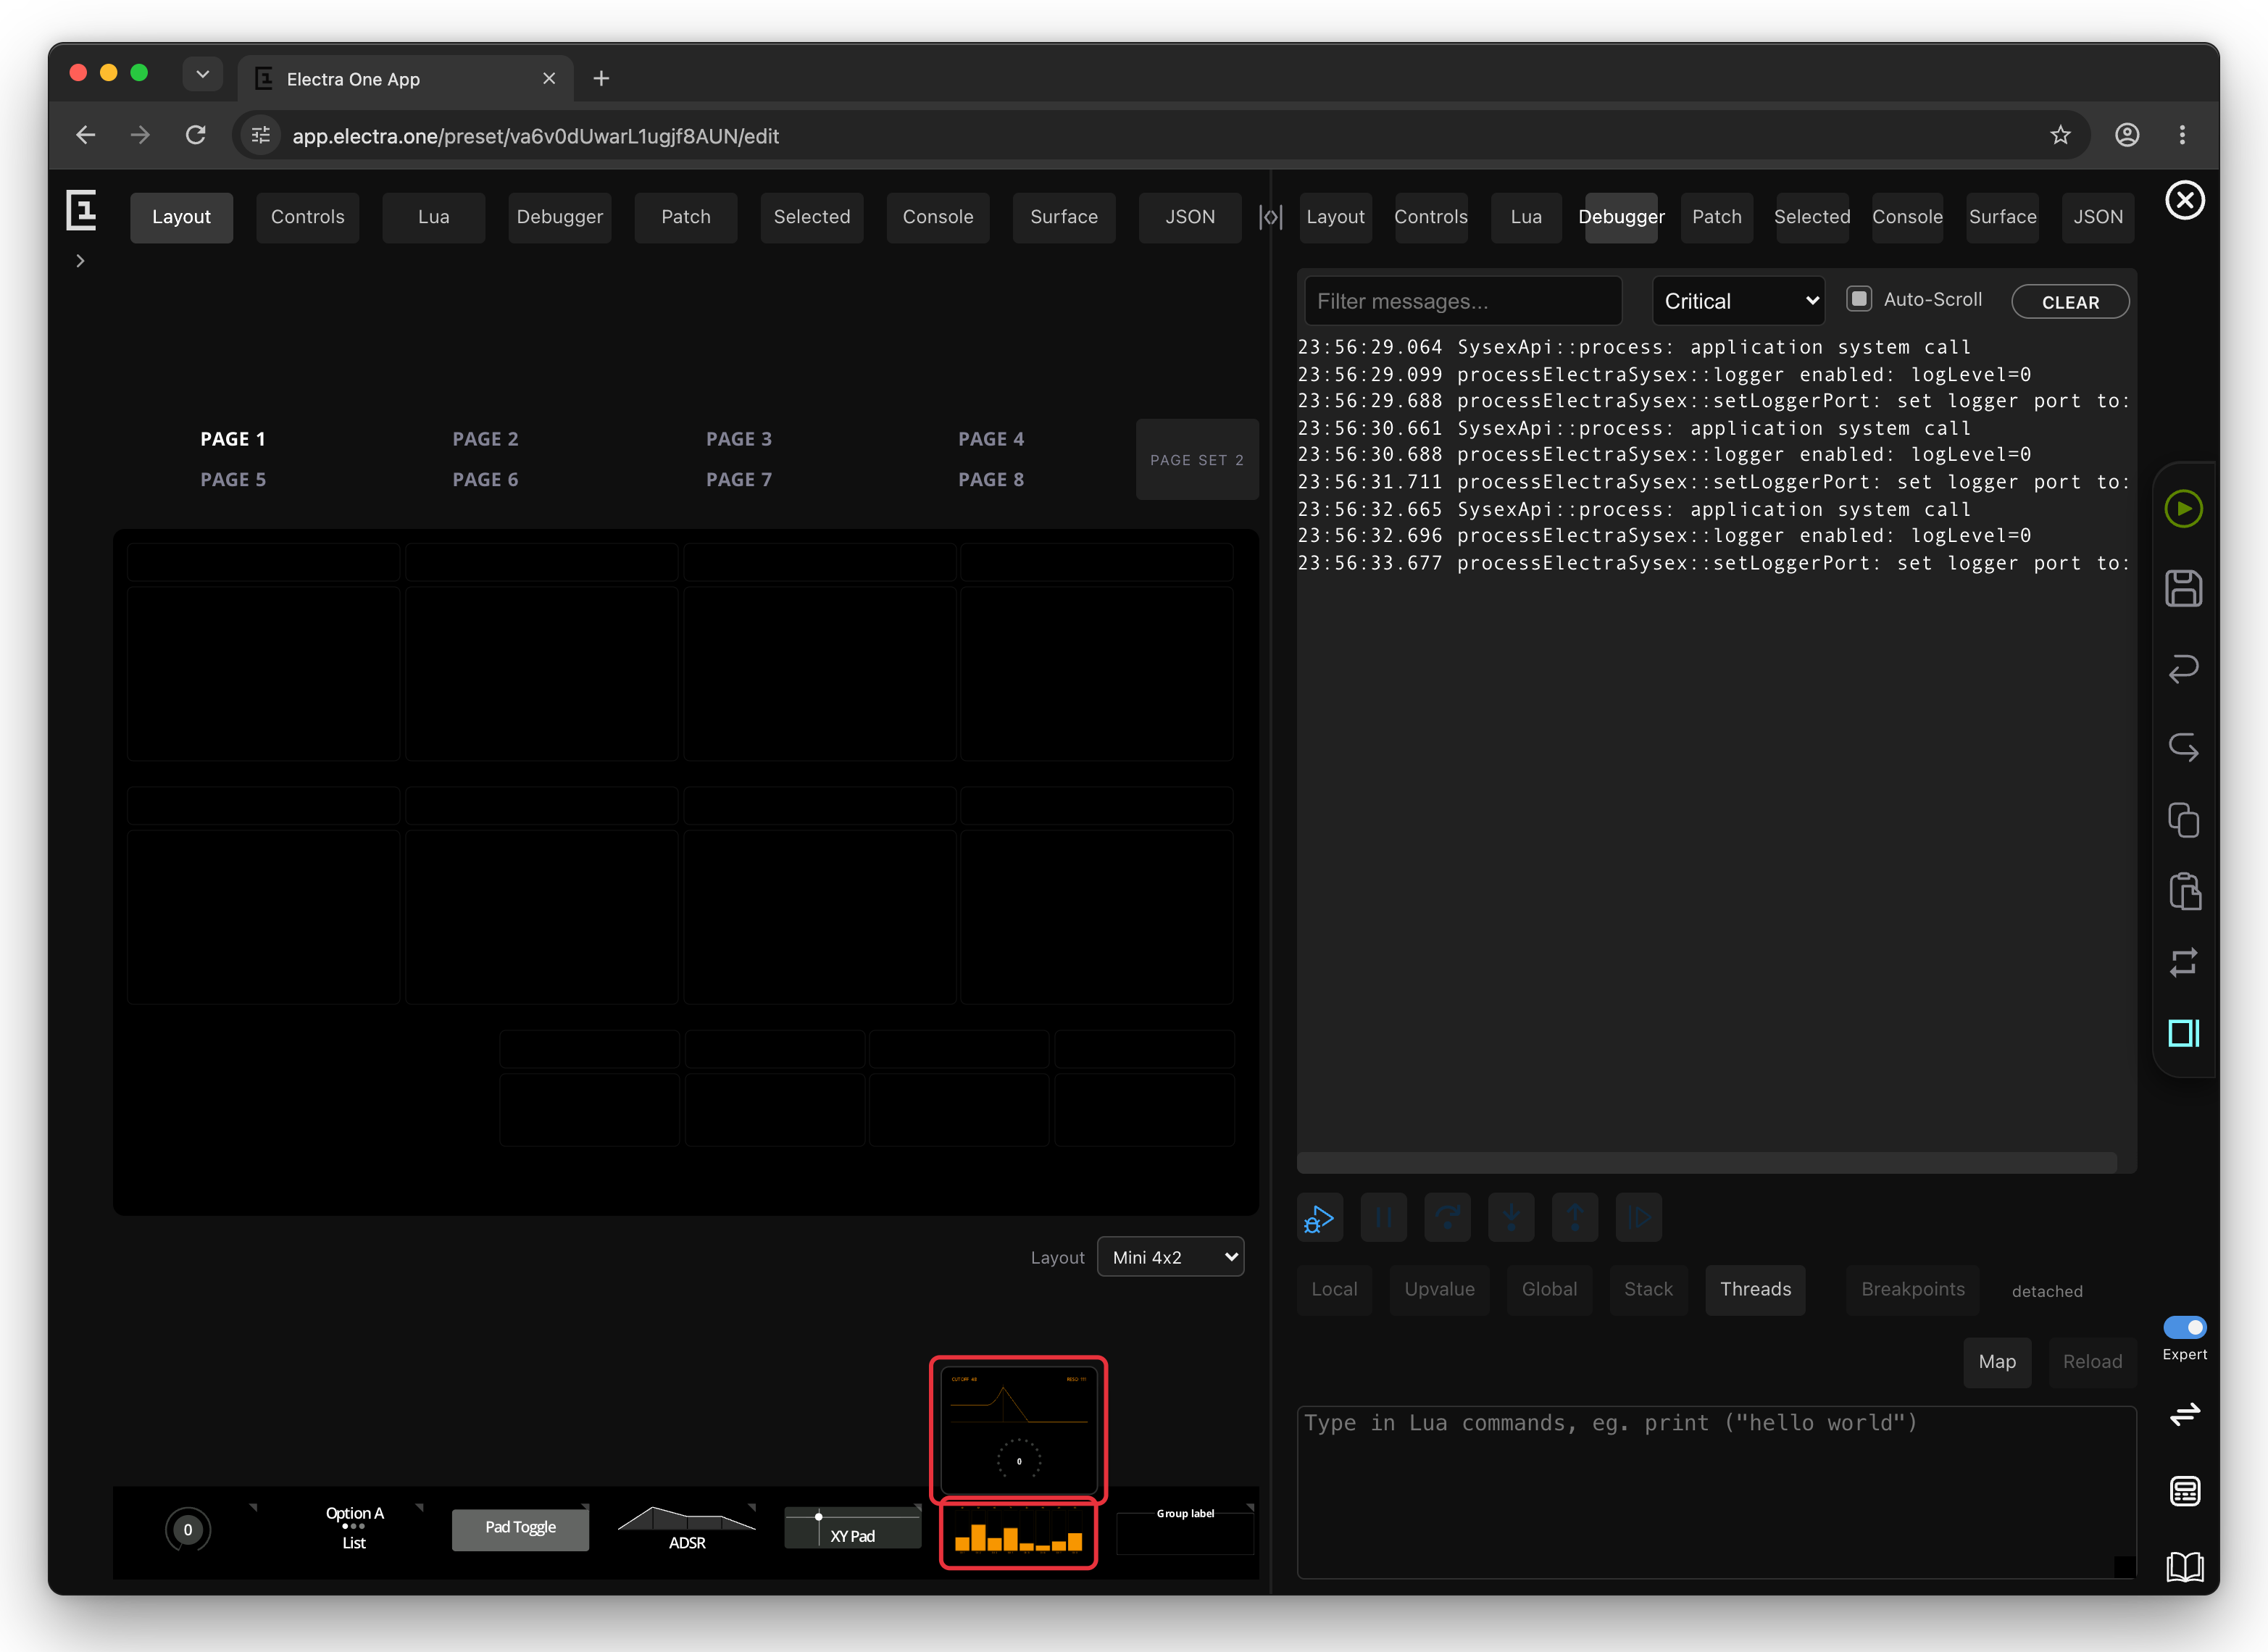Click the debugger step over icon
Screen dimensions: 2268x1652
coord(1447,1218)
